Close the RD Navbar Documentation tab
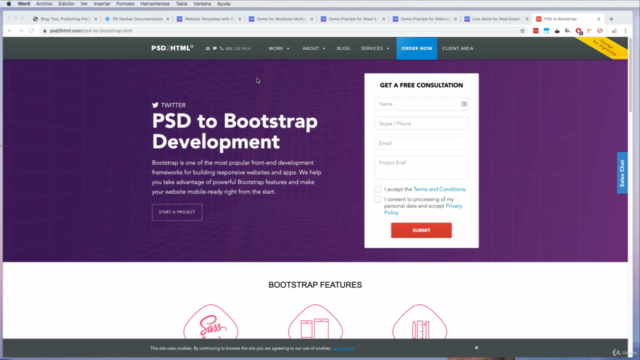The width and height of the screenshot is (640, 360). 168,19
